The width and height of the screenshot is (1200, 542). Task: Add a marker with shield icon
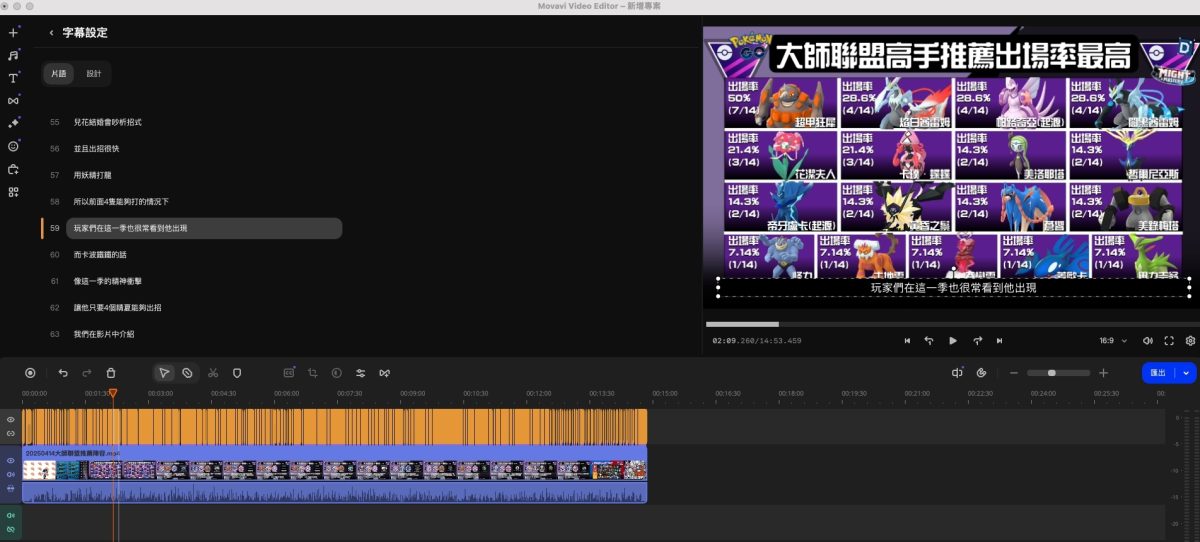click(x=237, y=373)
